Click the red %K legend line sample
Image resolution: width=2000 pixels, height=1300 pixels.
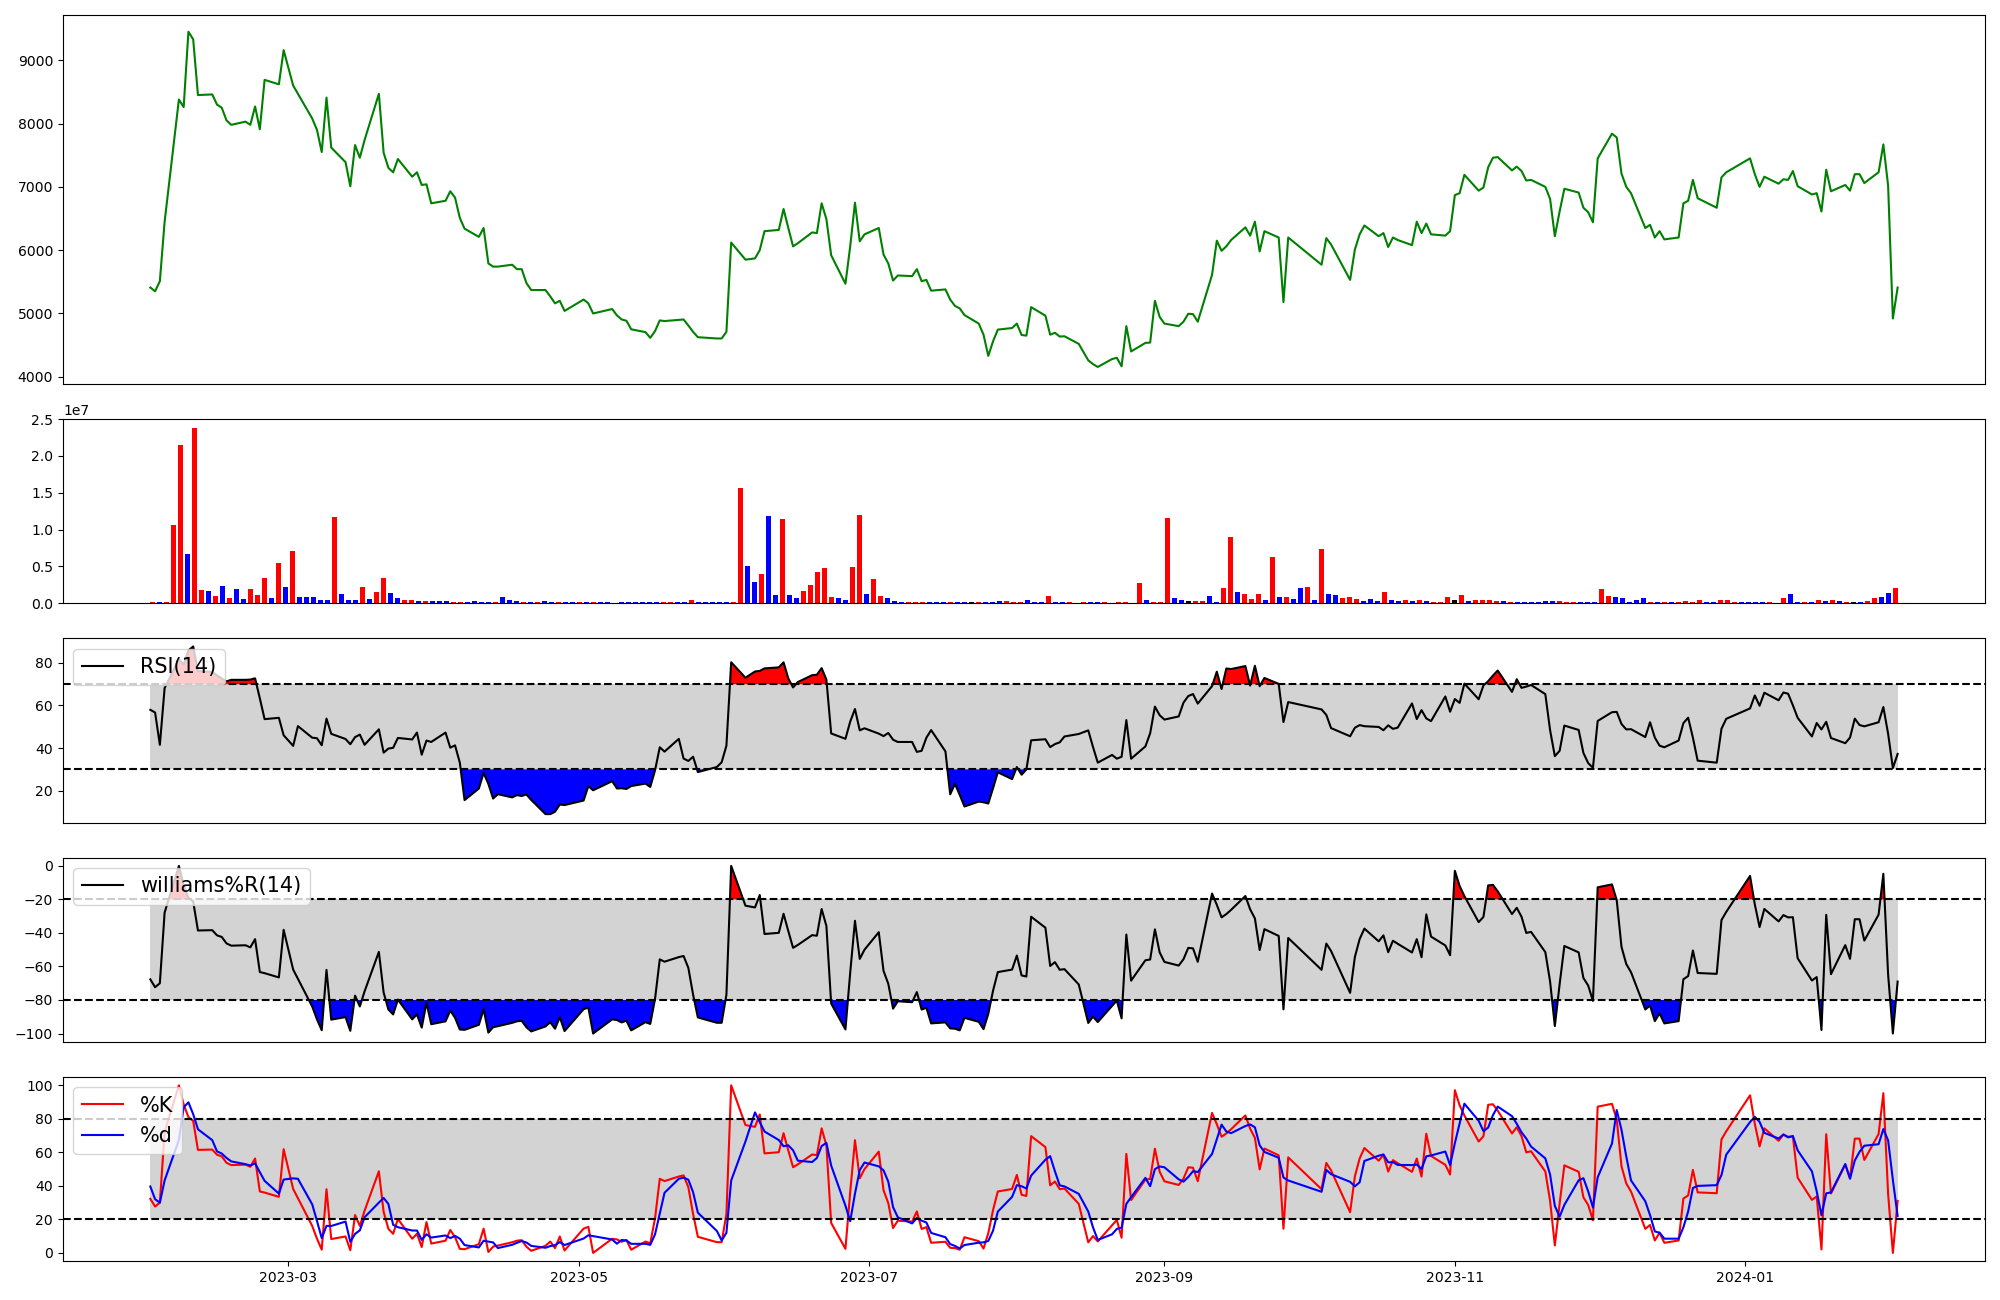[102, 1105]
